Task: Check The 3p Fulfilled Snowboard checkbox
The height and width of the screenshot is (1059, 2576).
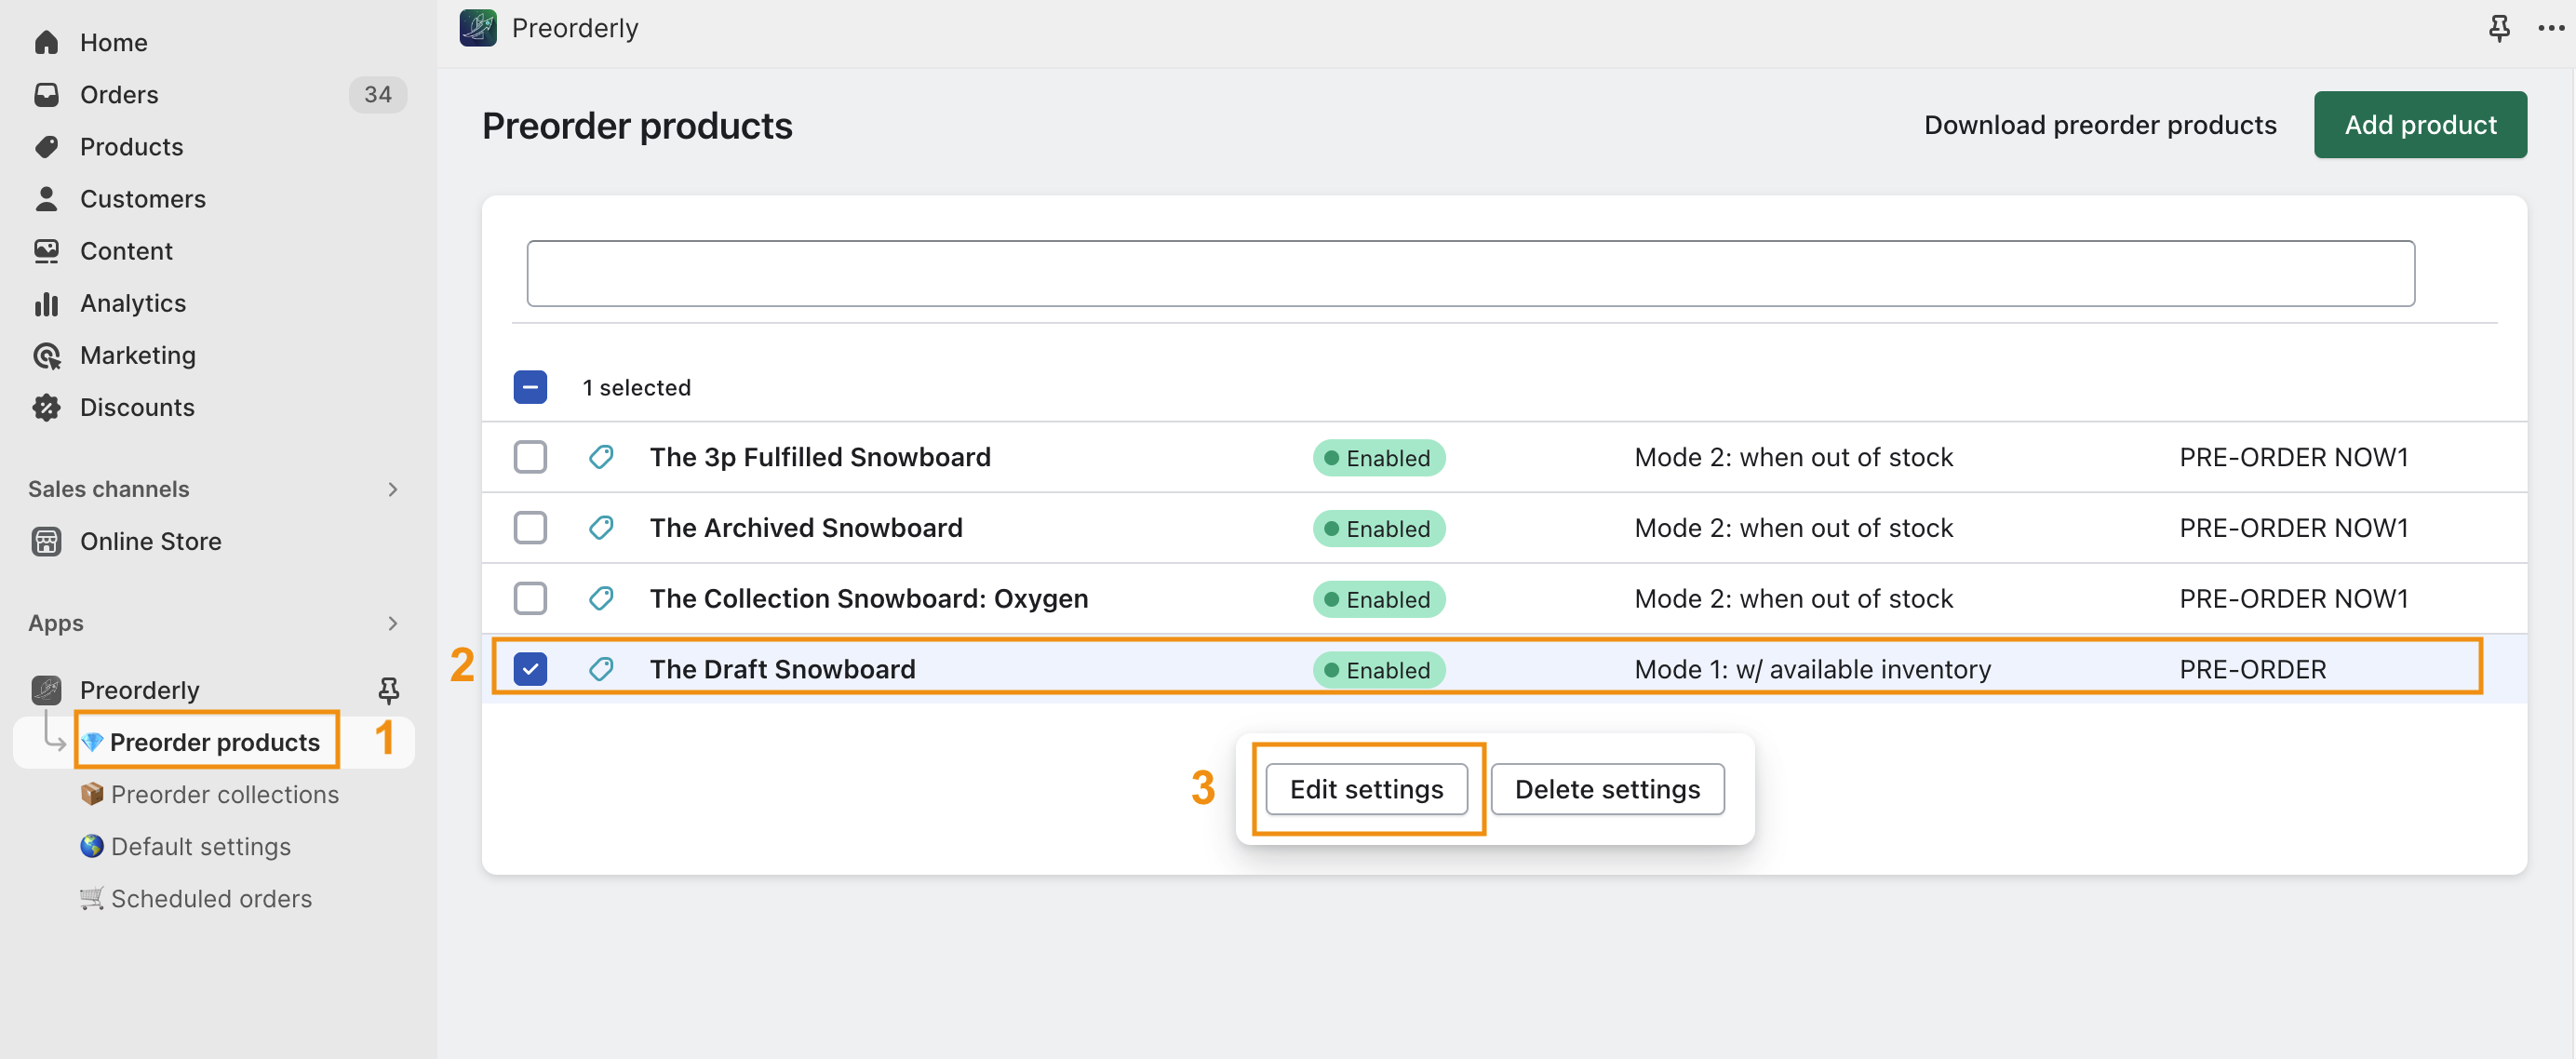Action: pyautogui.click(x=530, y=457)
